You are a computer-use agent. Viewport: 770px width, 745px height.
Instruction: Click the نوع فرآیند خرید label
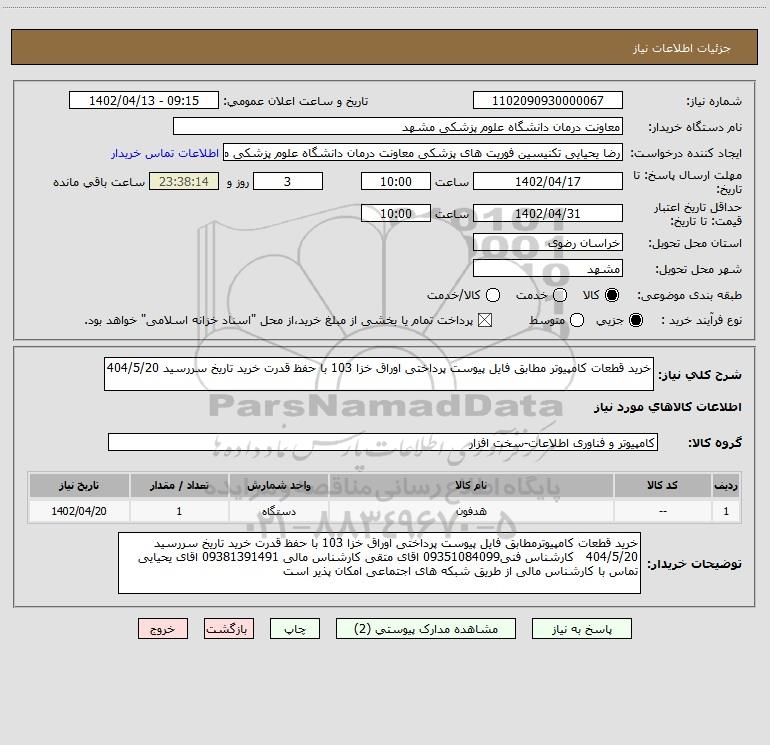[x=701, y=320]
